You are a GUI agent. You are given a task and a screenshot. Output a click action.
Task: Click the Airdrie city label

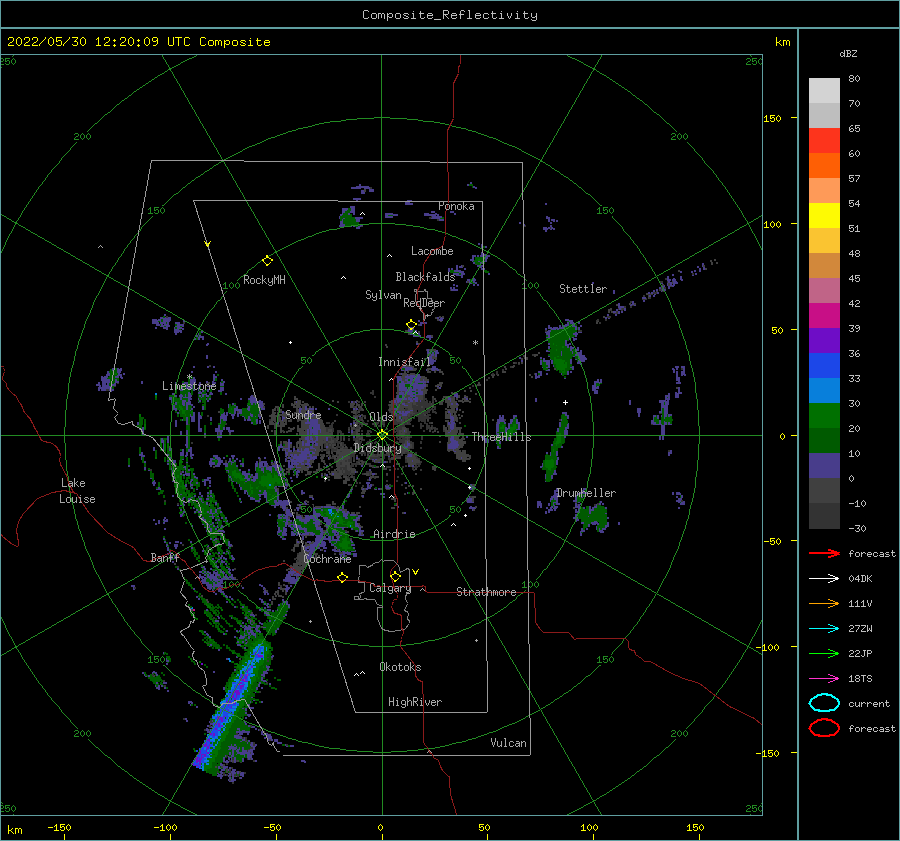(394, 534)
